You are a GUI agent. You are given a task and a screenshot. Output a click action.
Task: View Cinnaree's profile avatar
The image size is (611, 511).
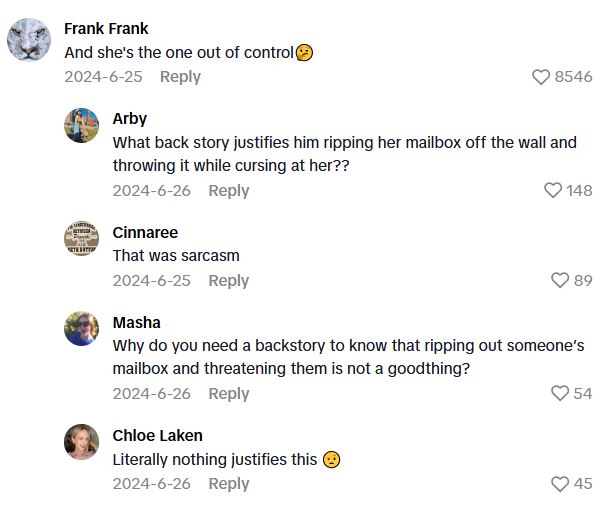pyautogui.click(x=81, y=239)
